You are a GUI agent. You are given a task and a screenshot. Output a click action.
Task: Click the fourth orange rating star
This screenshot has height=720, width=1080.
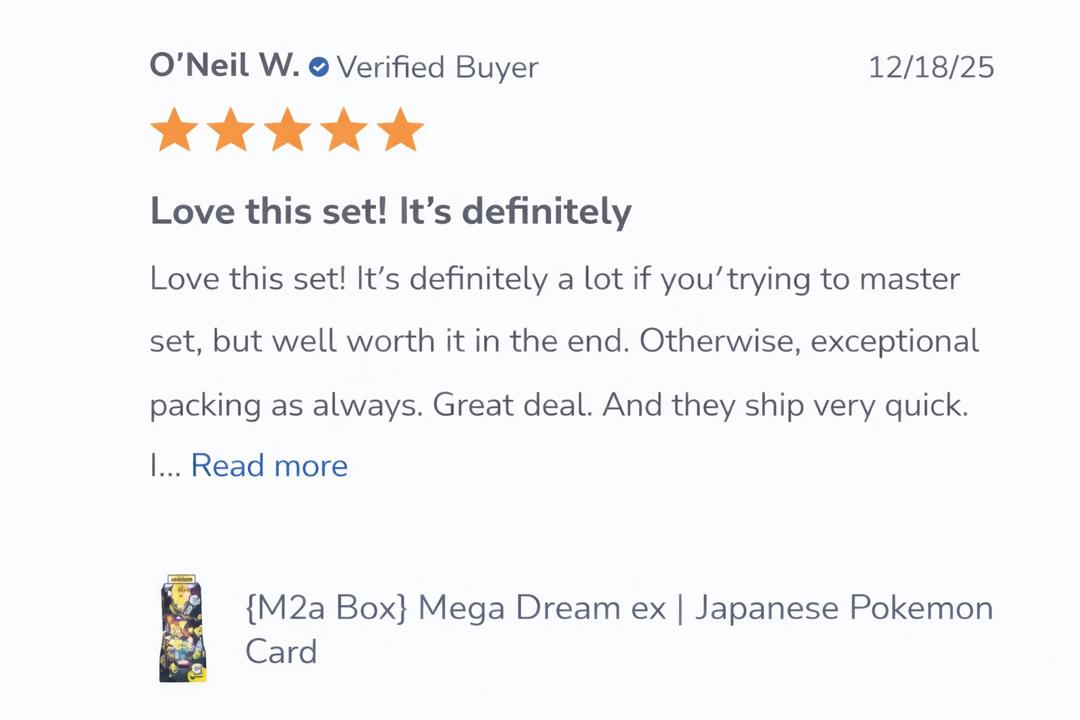(x=344, y=131)
